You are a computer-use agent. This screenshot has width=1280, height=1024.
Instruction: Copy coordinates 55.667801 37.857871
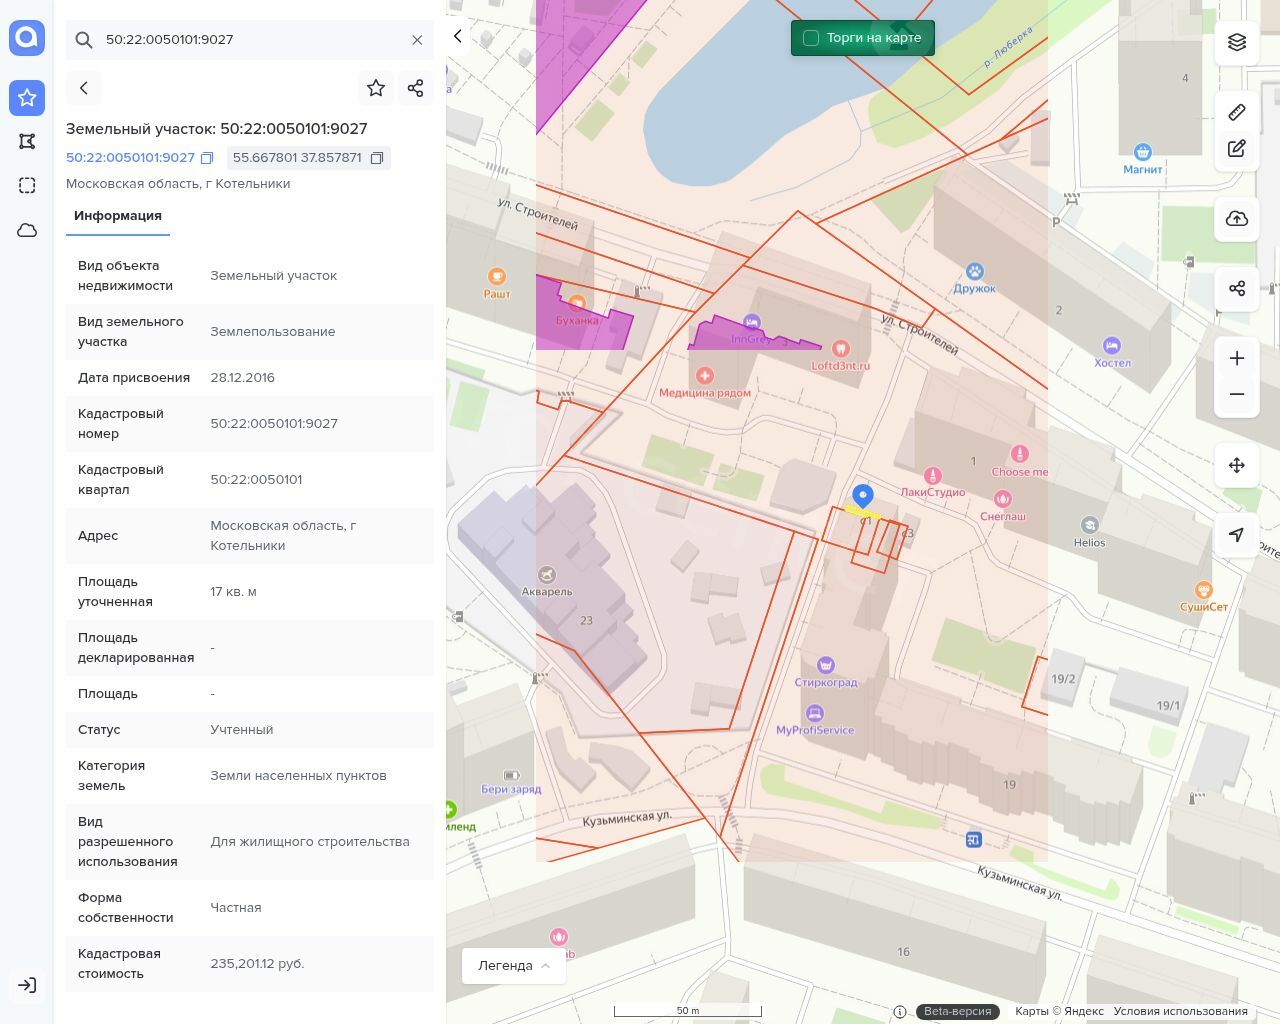[377, 158]
